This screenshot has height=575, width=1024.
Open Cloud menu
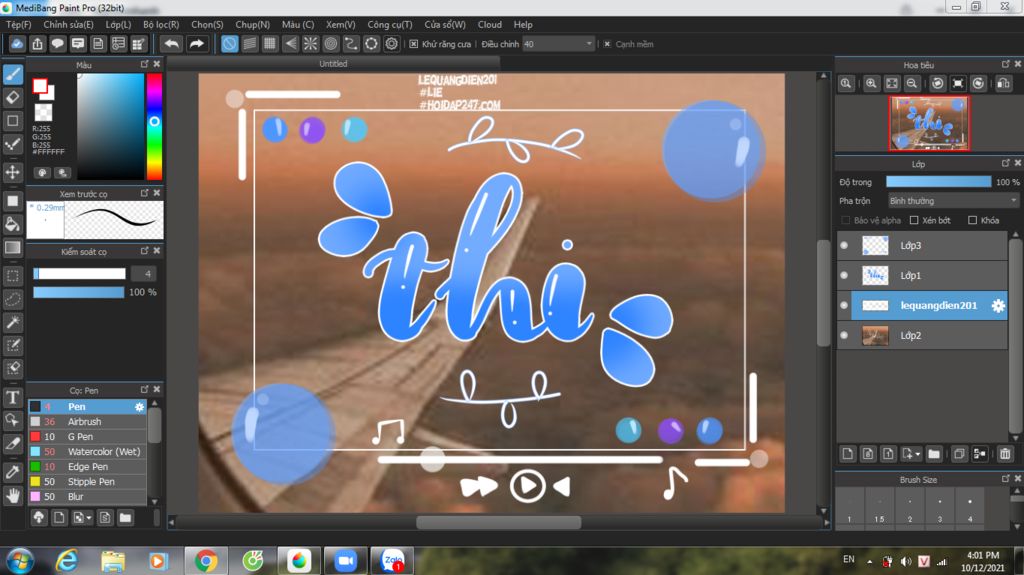490,24
